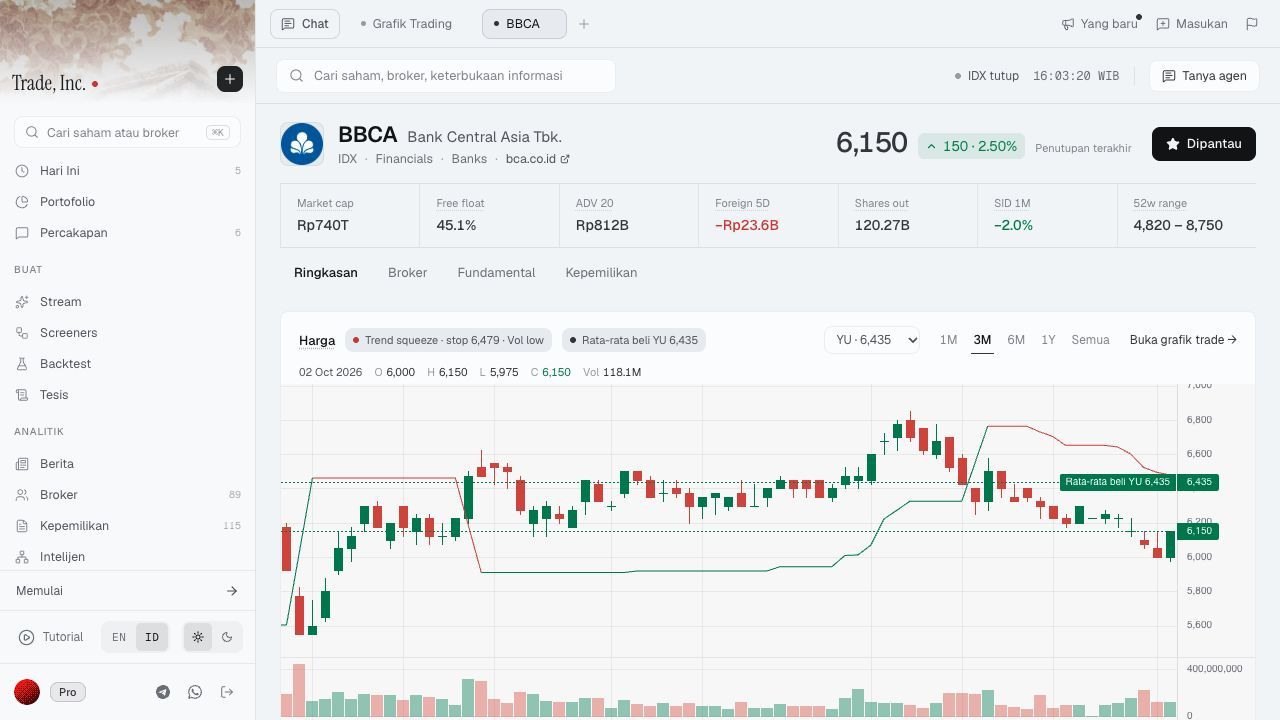The width and height of the screenshot is (1280, 720).
Task: Switch to the Chat tab
Action: coord(305,24)
